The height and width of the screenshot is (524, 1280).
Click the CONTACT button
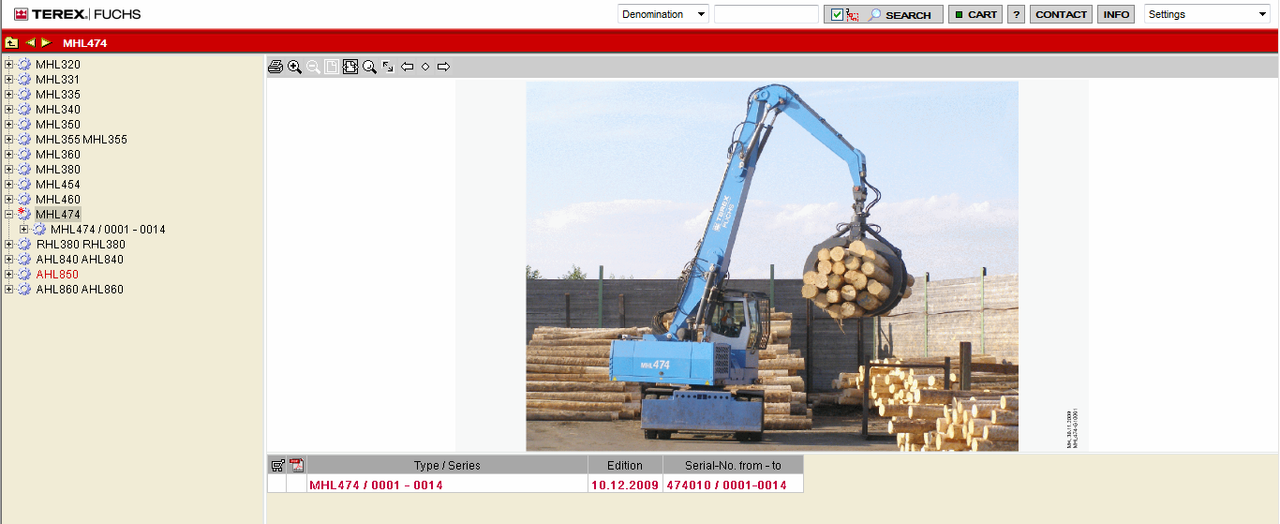pos(1061,15)
